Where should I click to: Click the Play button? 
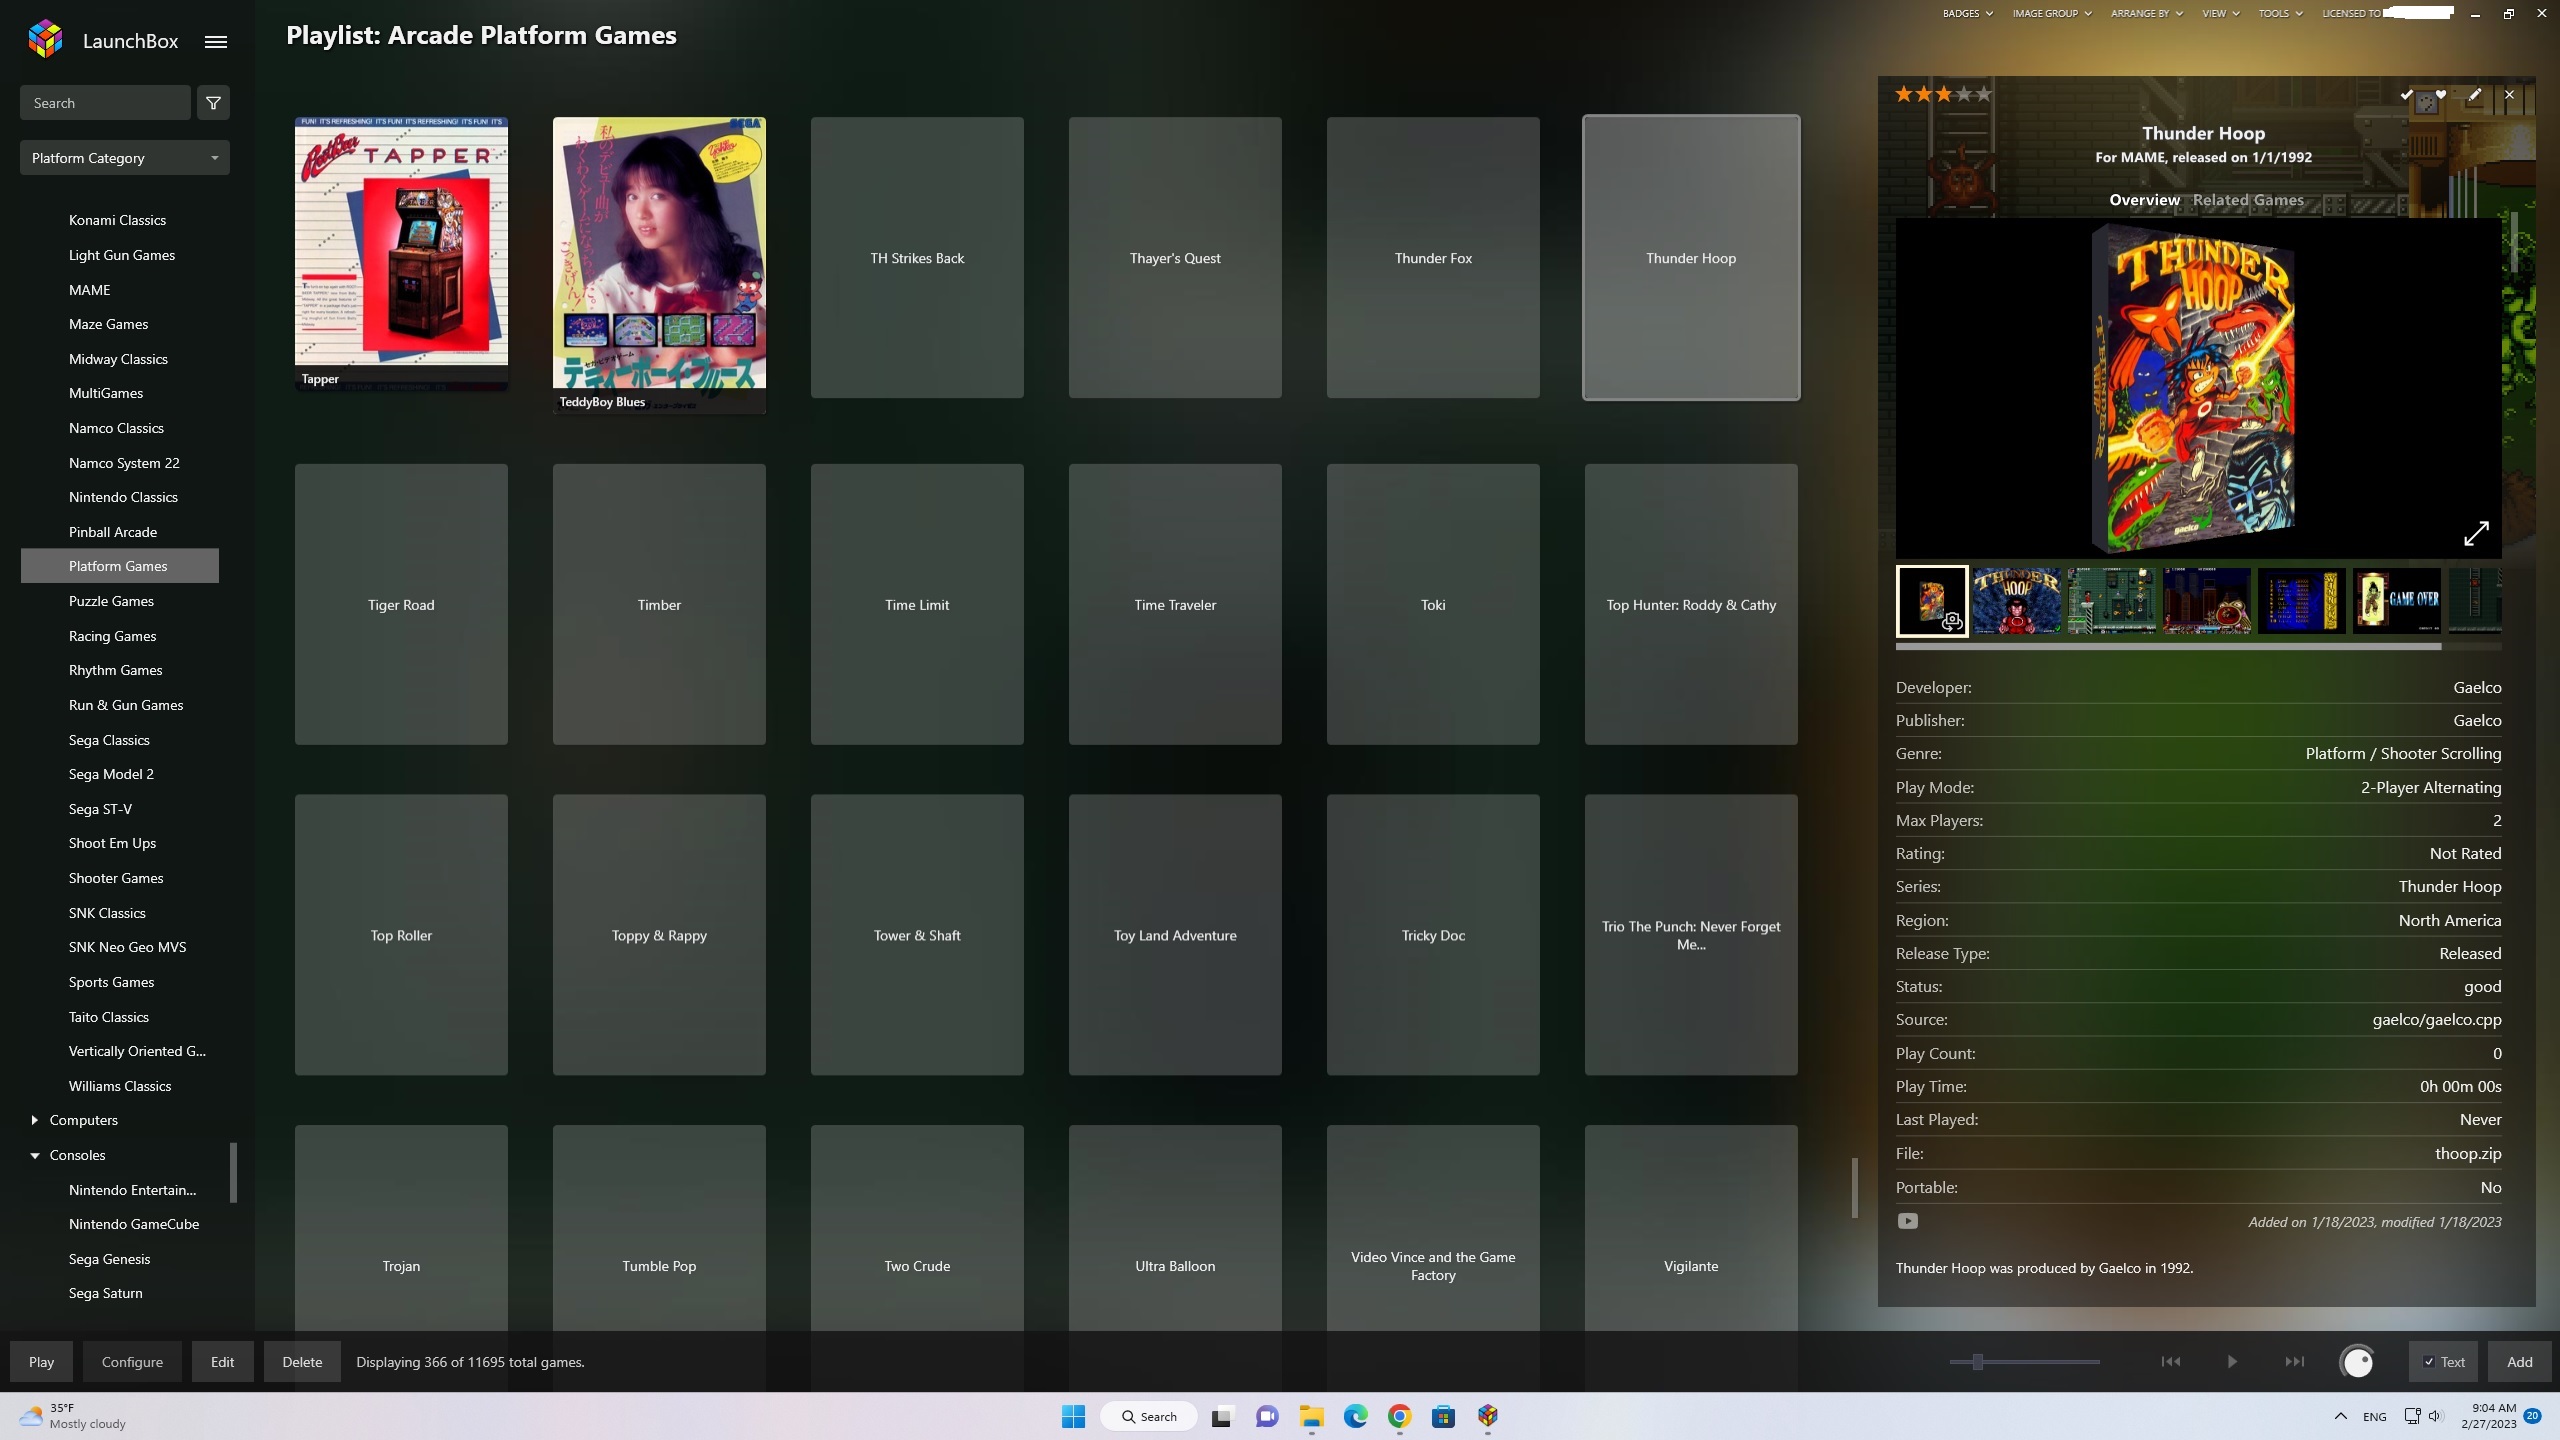tap(41, 1362)
